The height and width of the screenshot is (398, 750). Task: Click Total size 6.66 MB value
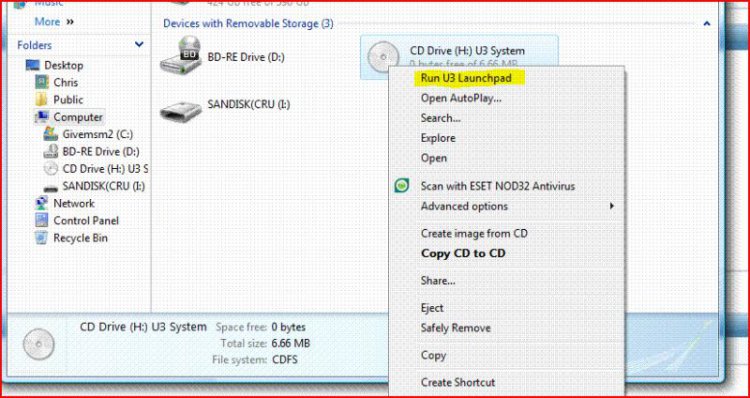click(x=290, y=343)
